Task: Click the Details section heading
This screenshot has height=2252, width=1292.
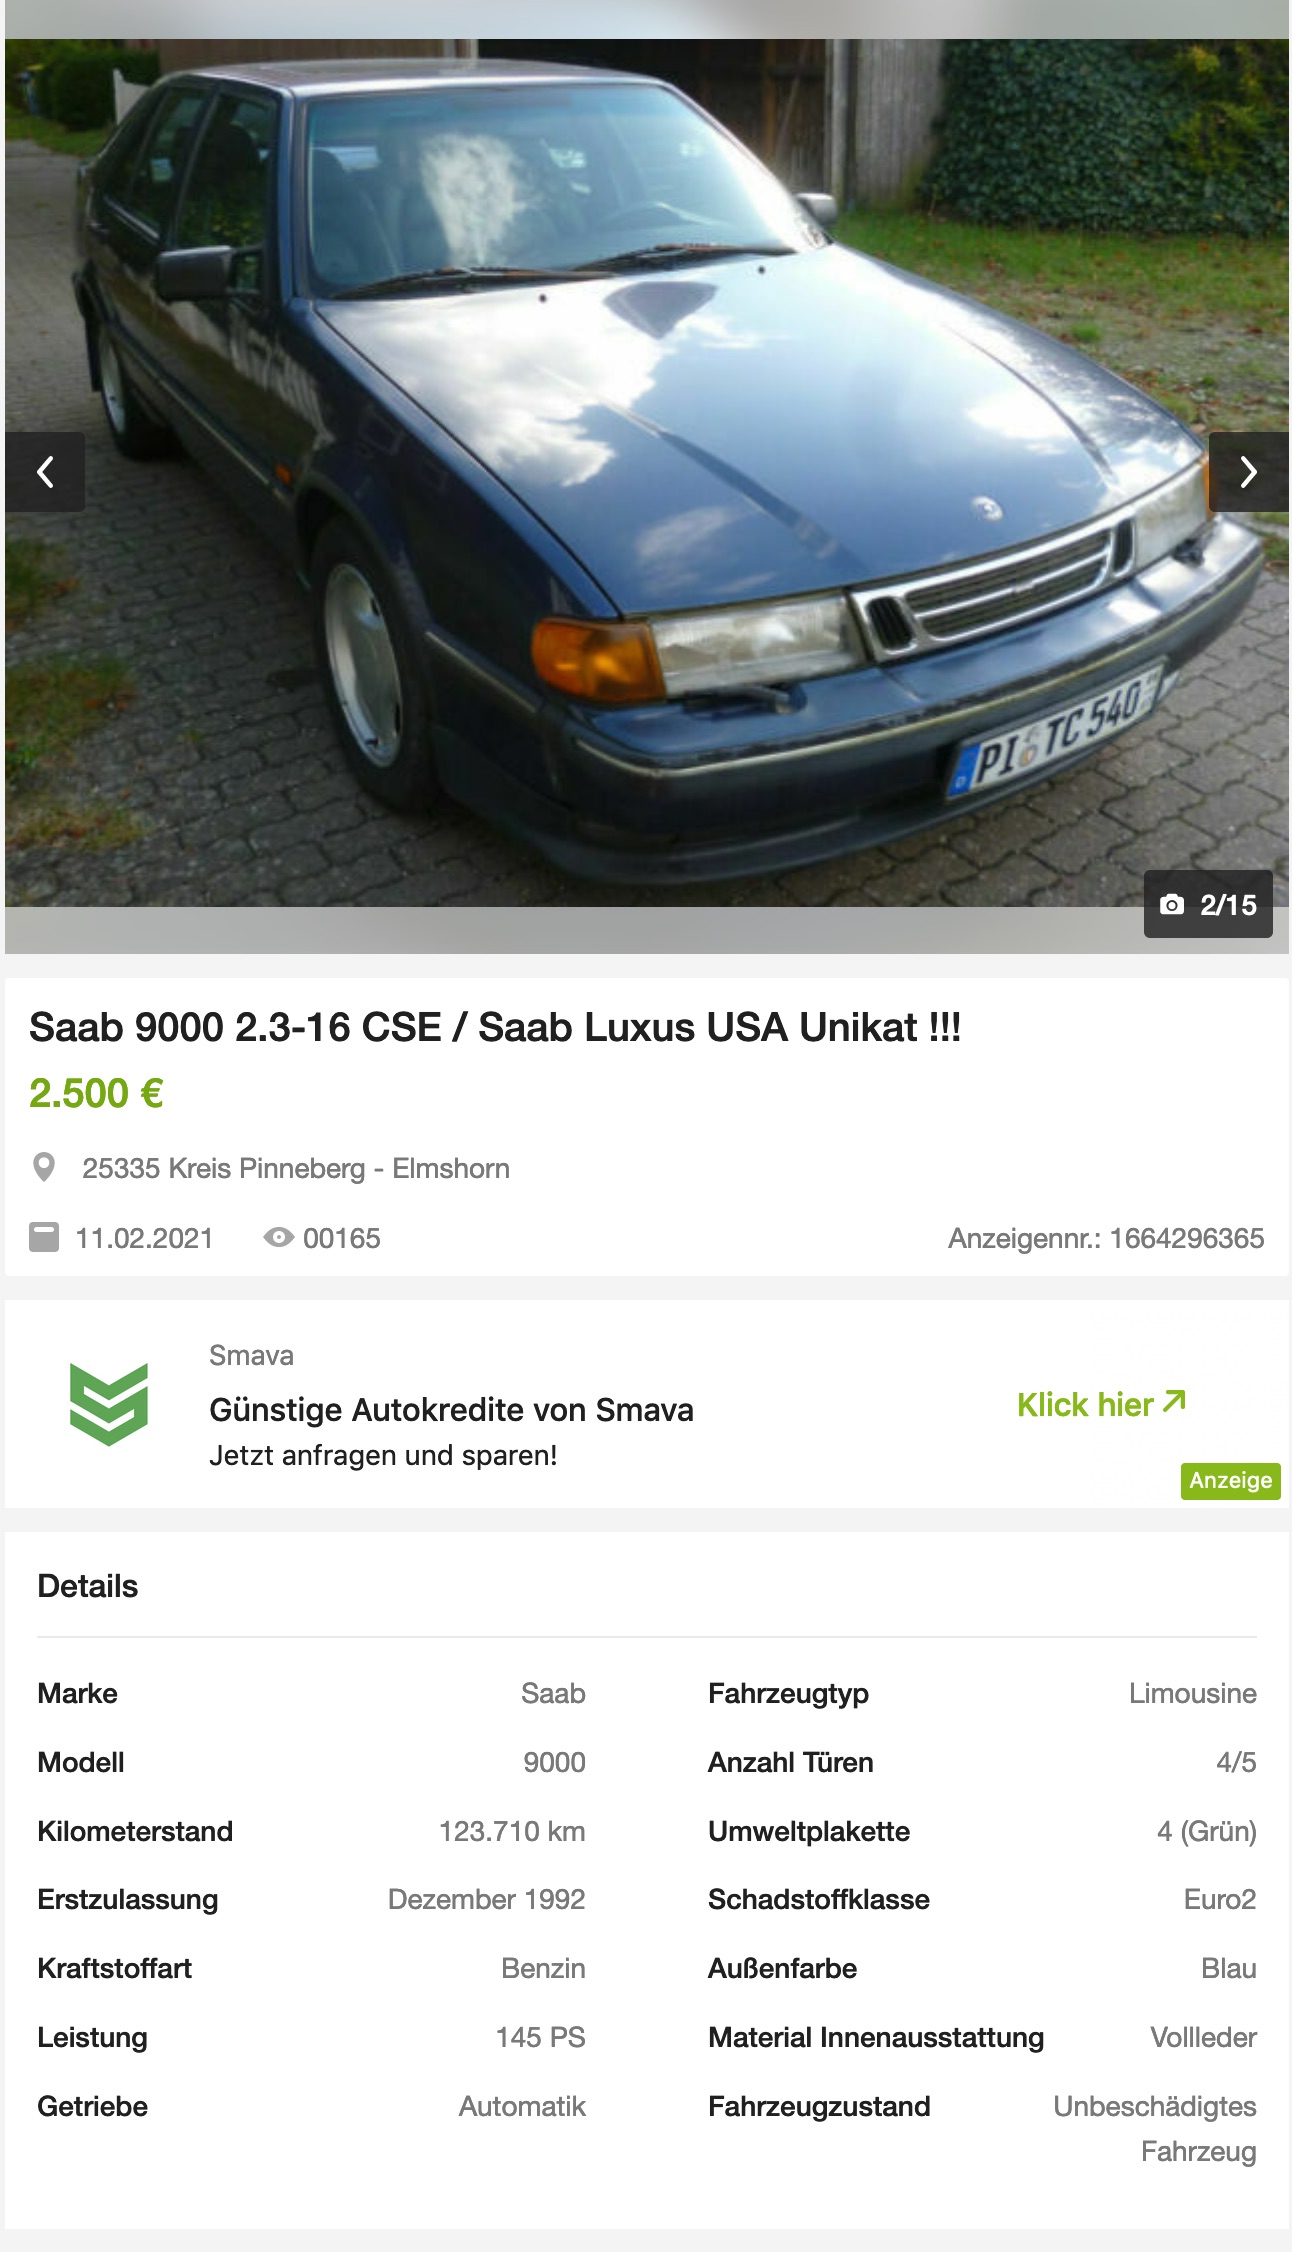Action: [x=88, y=1586]
